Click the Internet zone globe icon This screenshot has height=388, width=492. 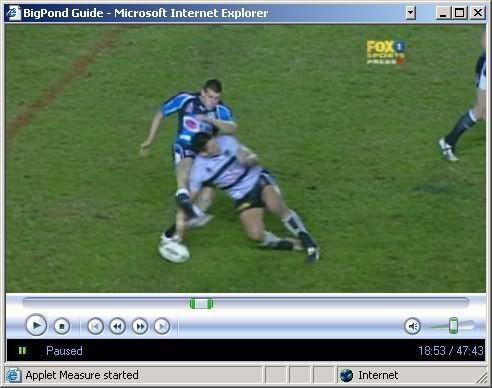(x=347, y=375)
